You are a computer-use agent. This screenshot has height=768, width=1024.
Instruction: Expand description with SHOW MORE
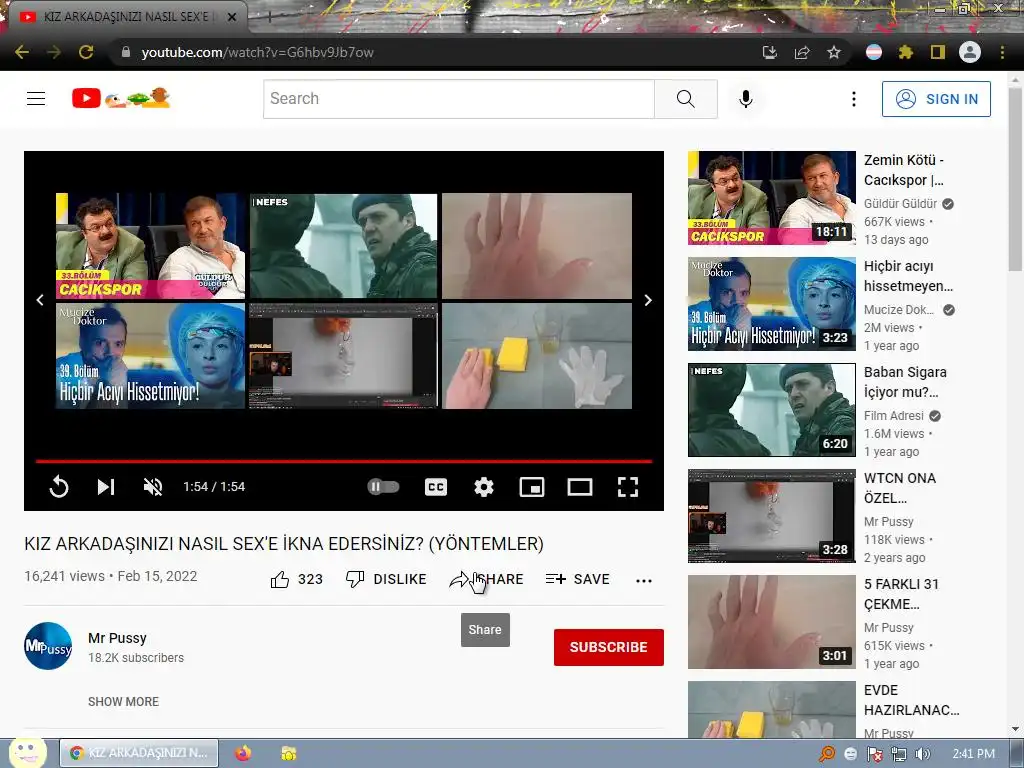(123, 701)
